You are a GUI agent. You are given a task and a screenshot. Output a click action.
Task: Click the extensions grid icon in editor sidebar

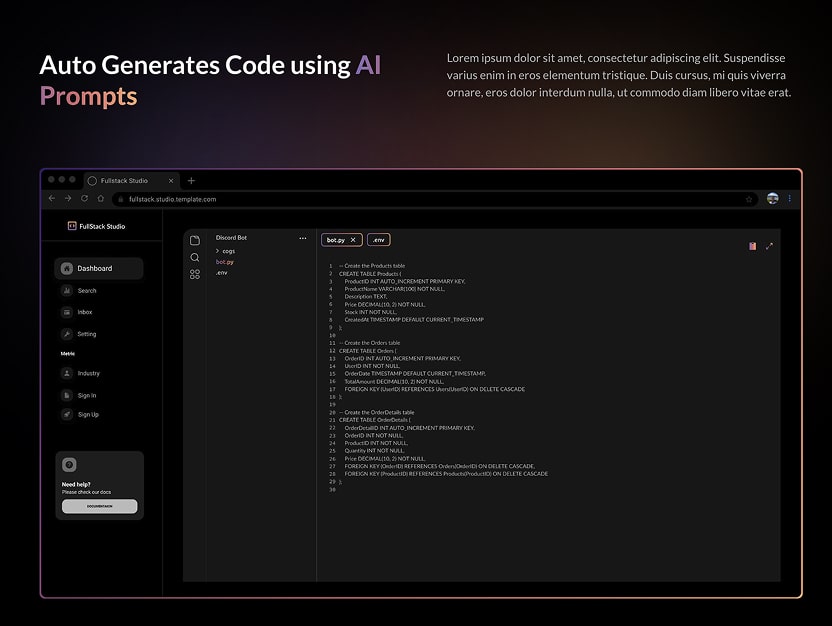pyautogui.click(x=194, y=274)
